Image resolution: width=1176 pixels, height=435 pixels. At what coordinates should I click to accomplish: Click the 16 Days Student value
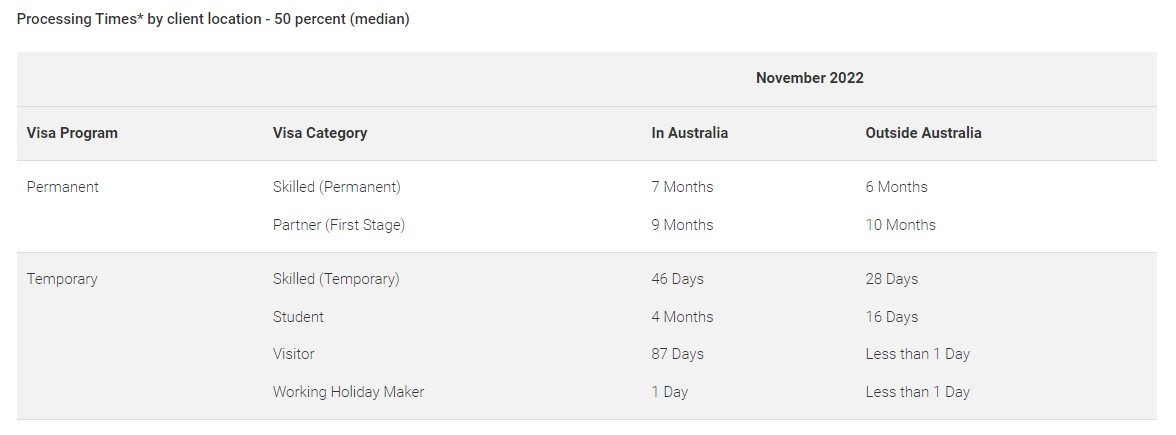[x=891, y=317]
